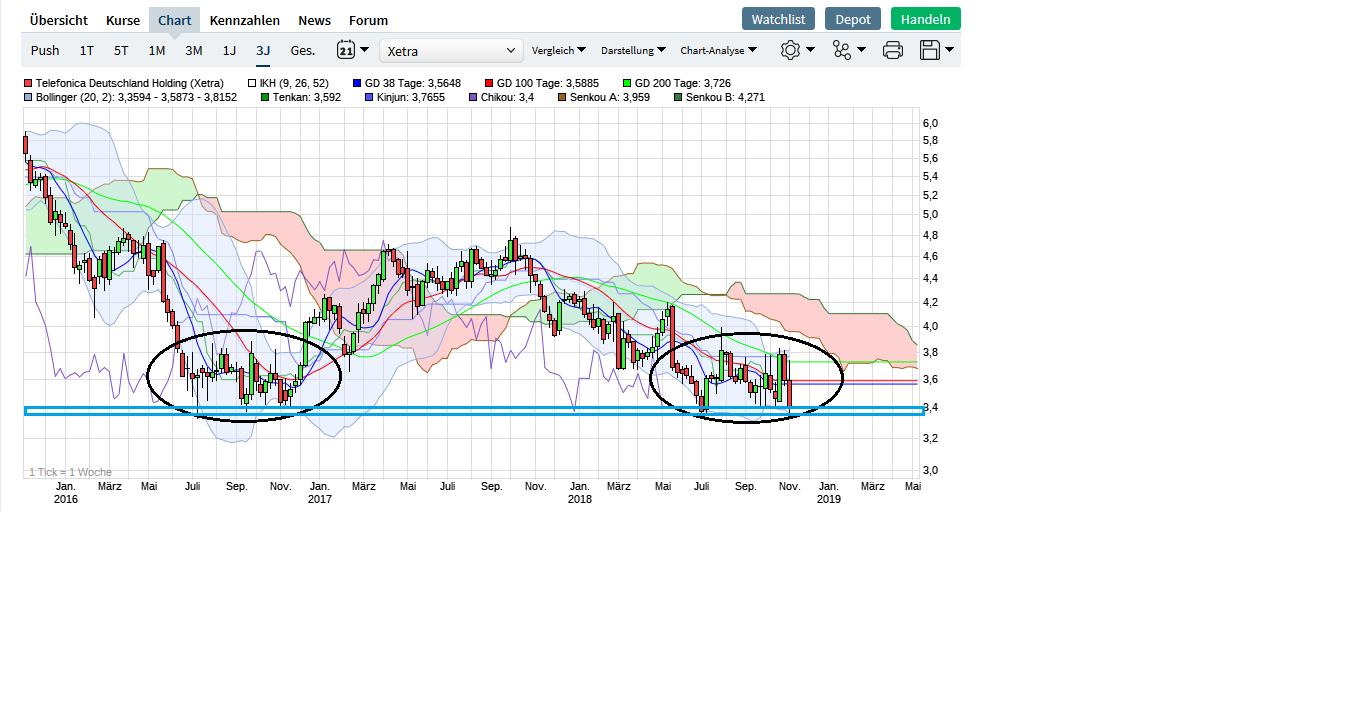Select the 1M timeframe button
1366x728 pixels.
[x=156, y=50]
